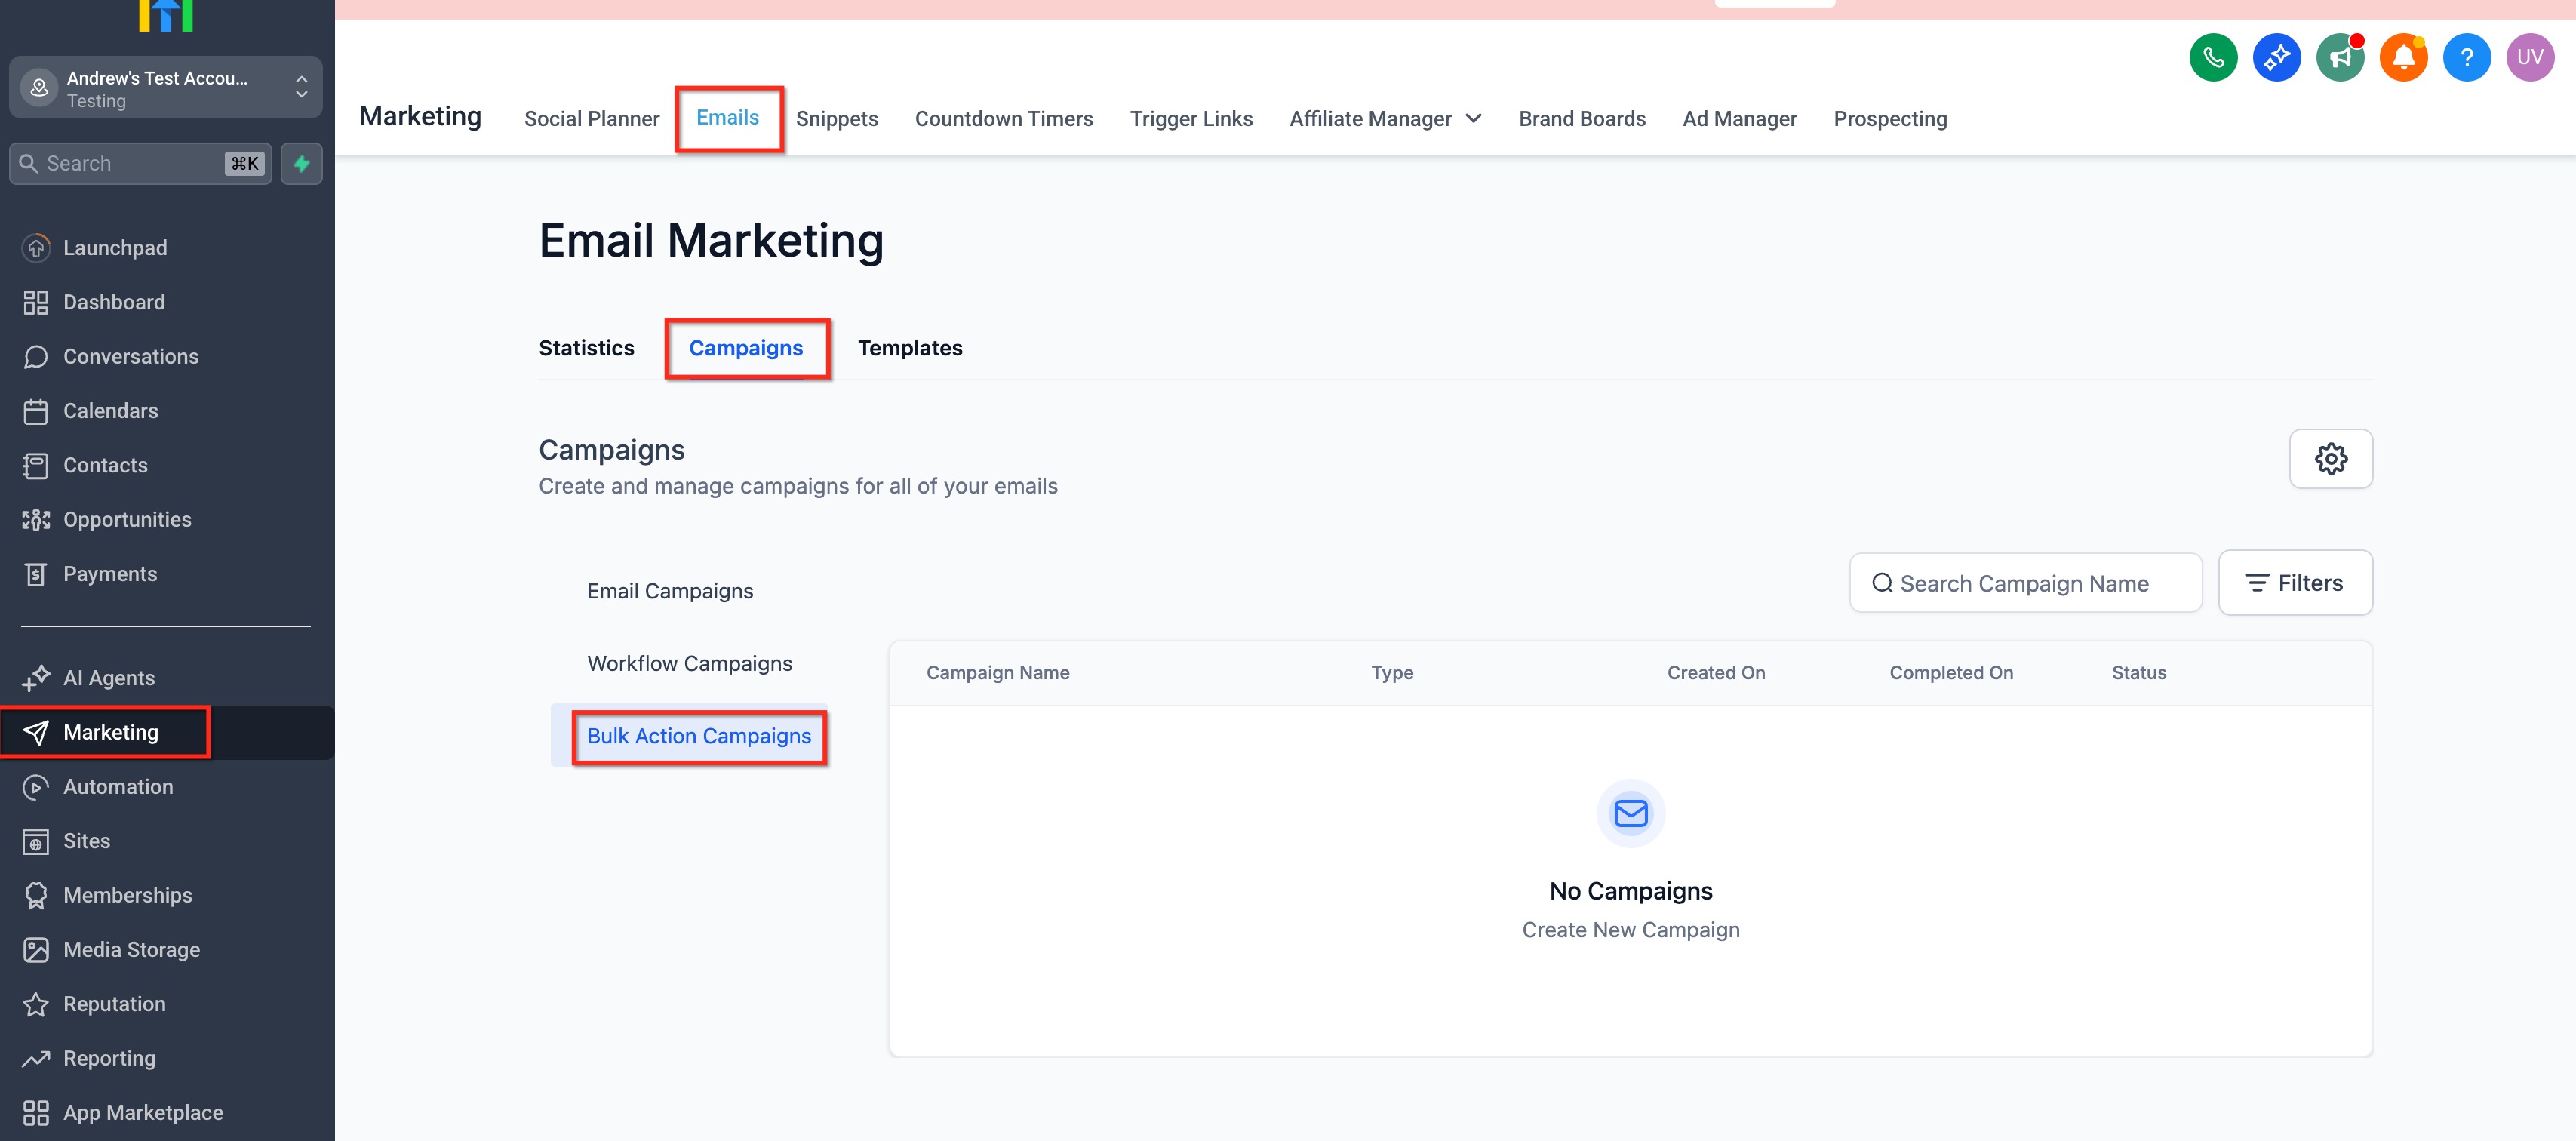Viewport: 2576px width, 1141px height.
Task: Click the green lightning quick actions icon
Action: pyautogui.click(x=302, y=164)
